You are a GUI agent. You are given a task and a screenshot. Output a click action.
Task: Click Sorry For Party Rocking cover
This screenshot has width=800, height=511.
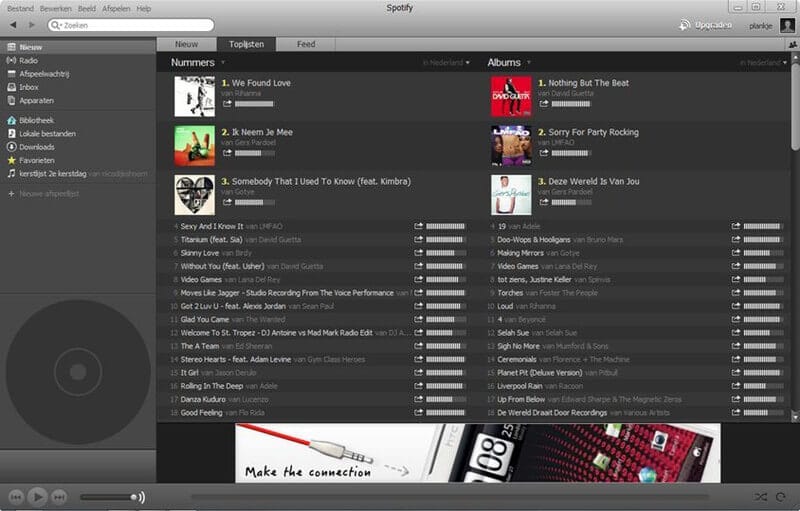(511, 146)
